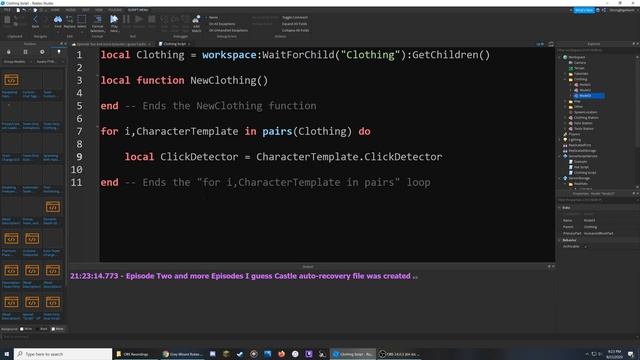This screenshot has width=640, height=360.
Task: Collapse the Behavior section in Properties
Action: (x=560, y=240)
